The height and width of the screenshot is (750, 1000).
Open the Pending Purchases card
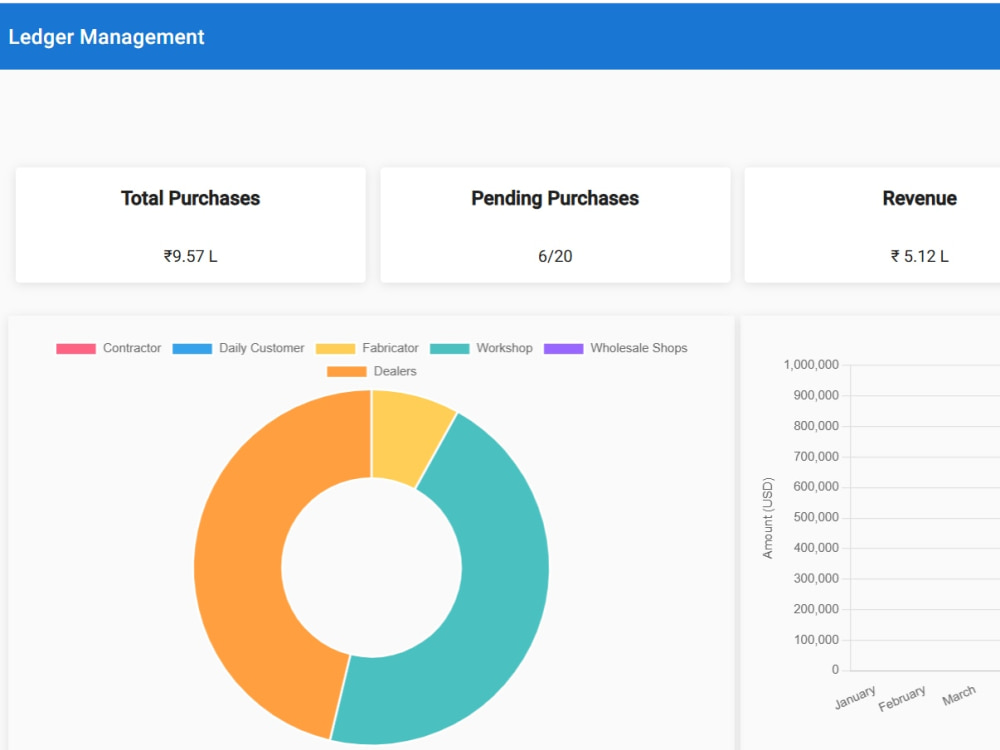[x=555, y=225]
